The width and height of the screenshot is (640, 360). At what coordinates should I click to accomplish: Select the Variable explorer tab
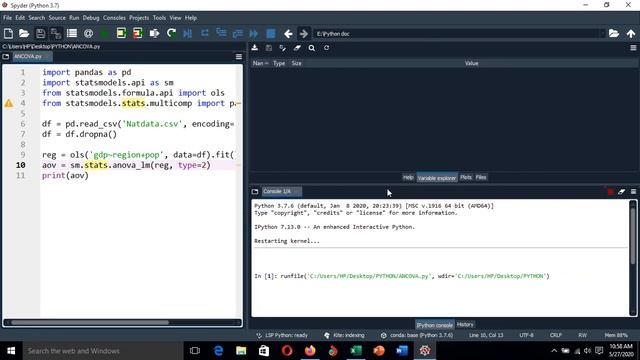437,178
